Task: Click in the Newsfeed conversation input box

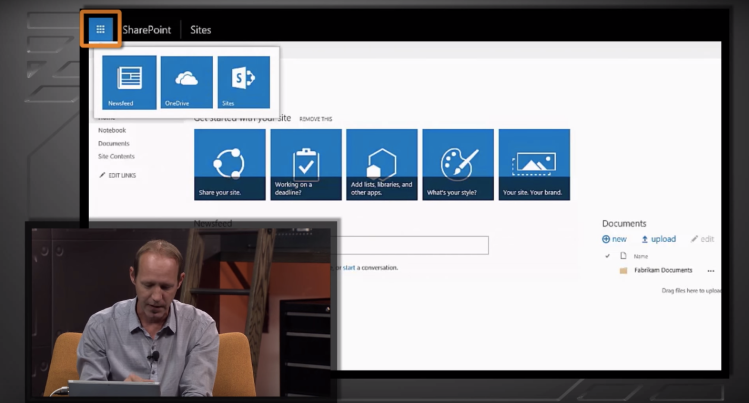Action: pyautogui.click(x=410, y=245)
